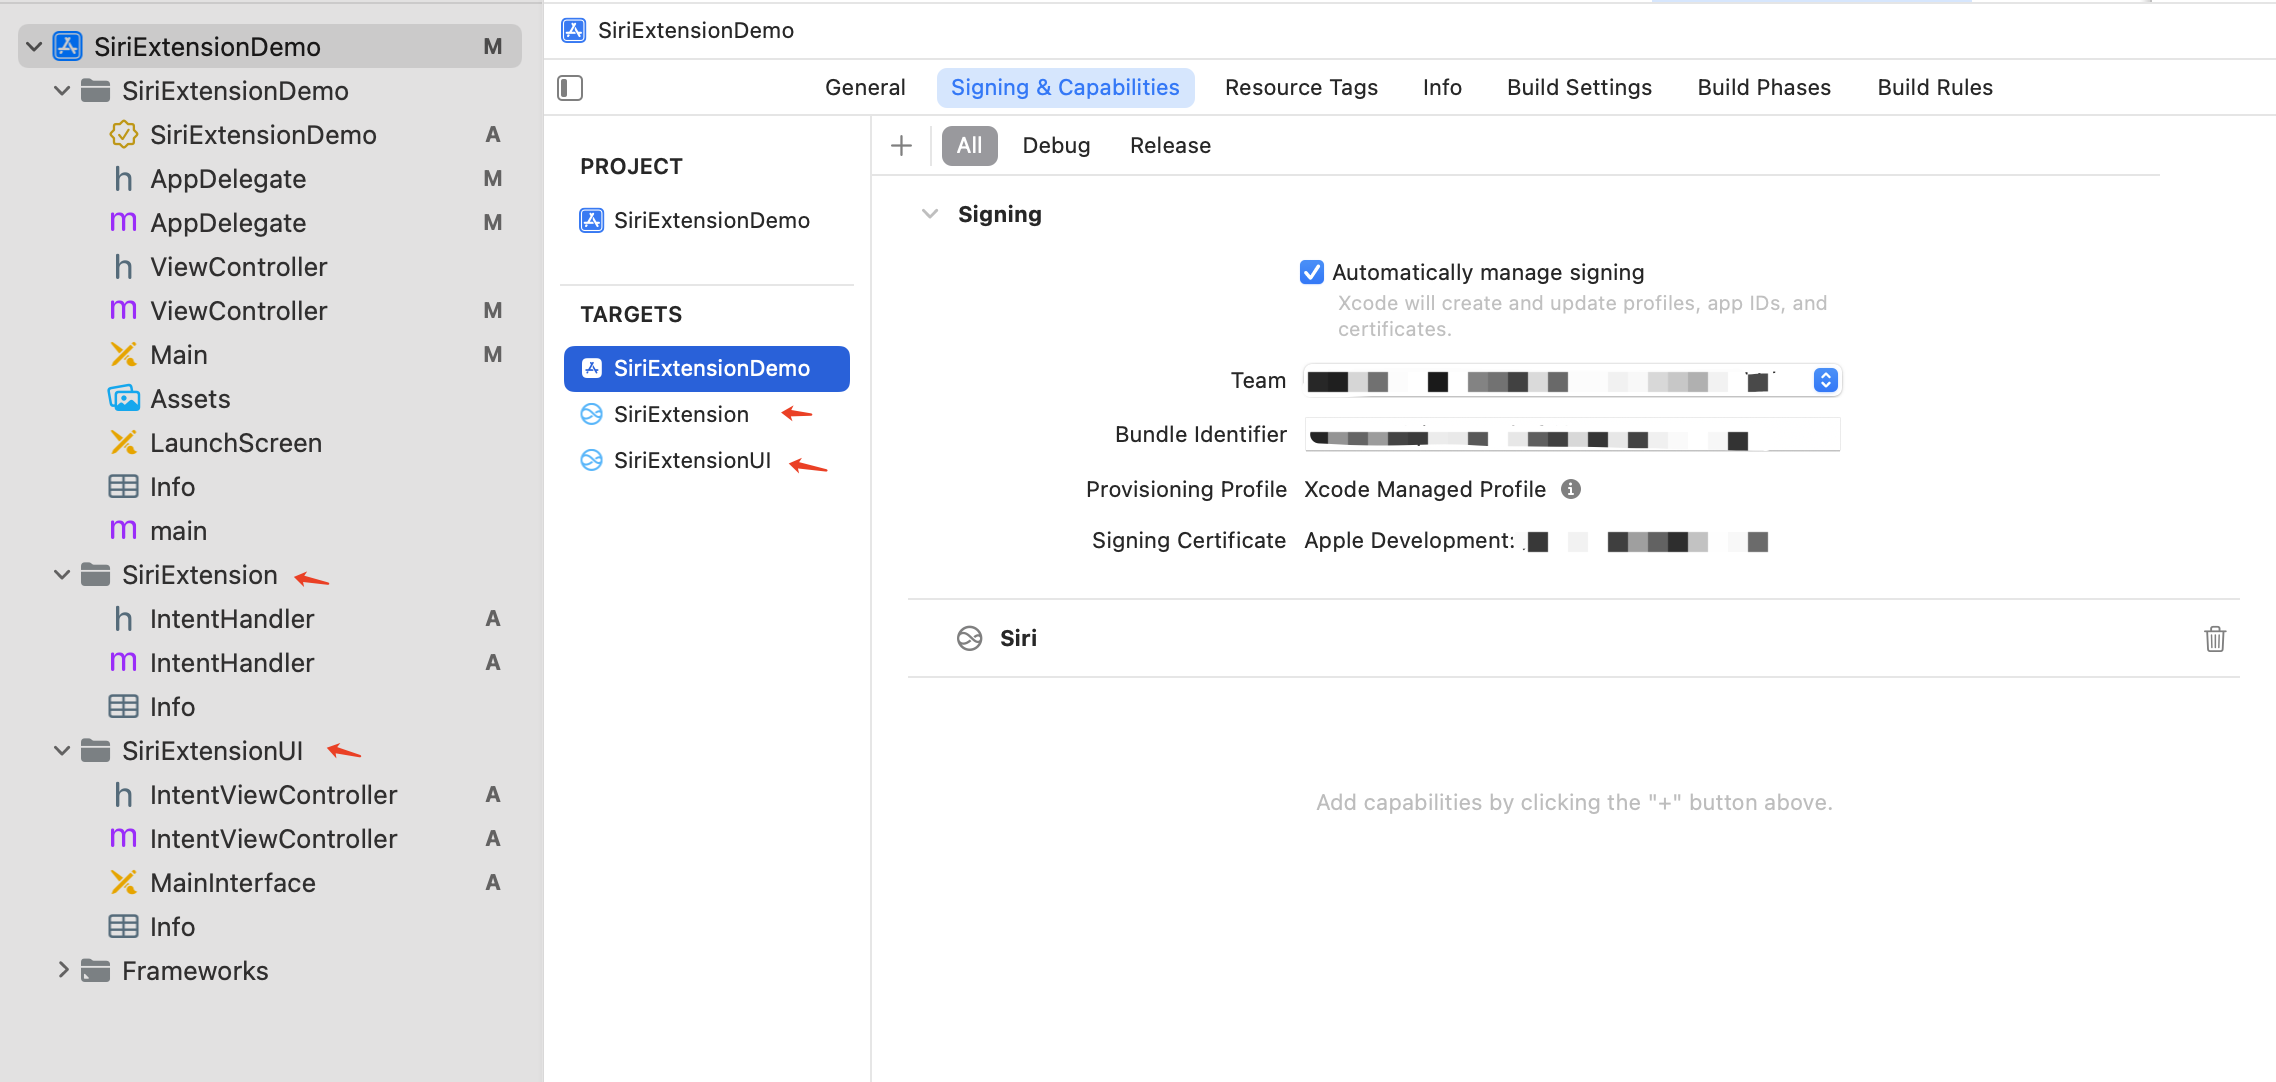Switch to the Build Settings tab

(1579, 88)
